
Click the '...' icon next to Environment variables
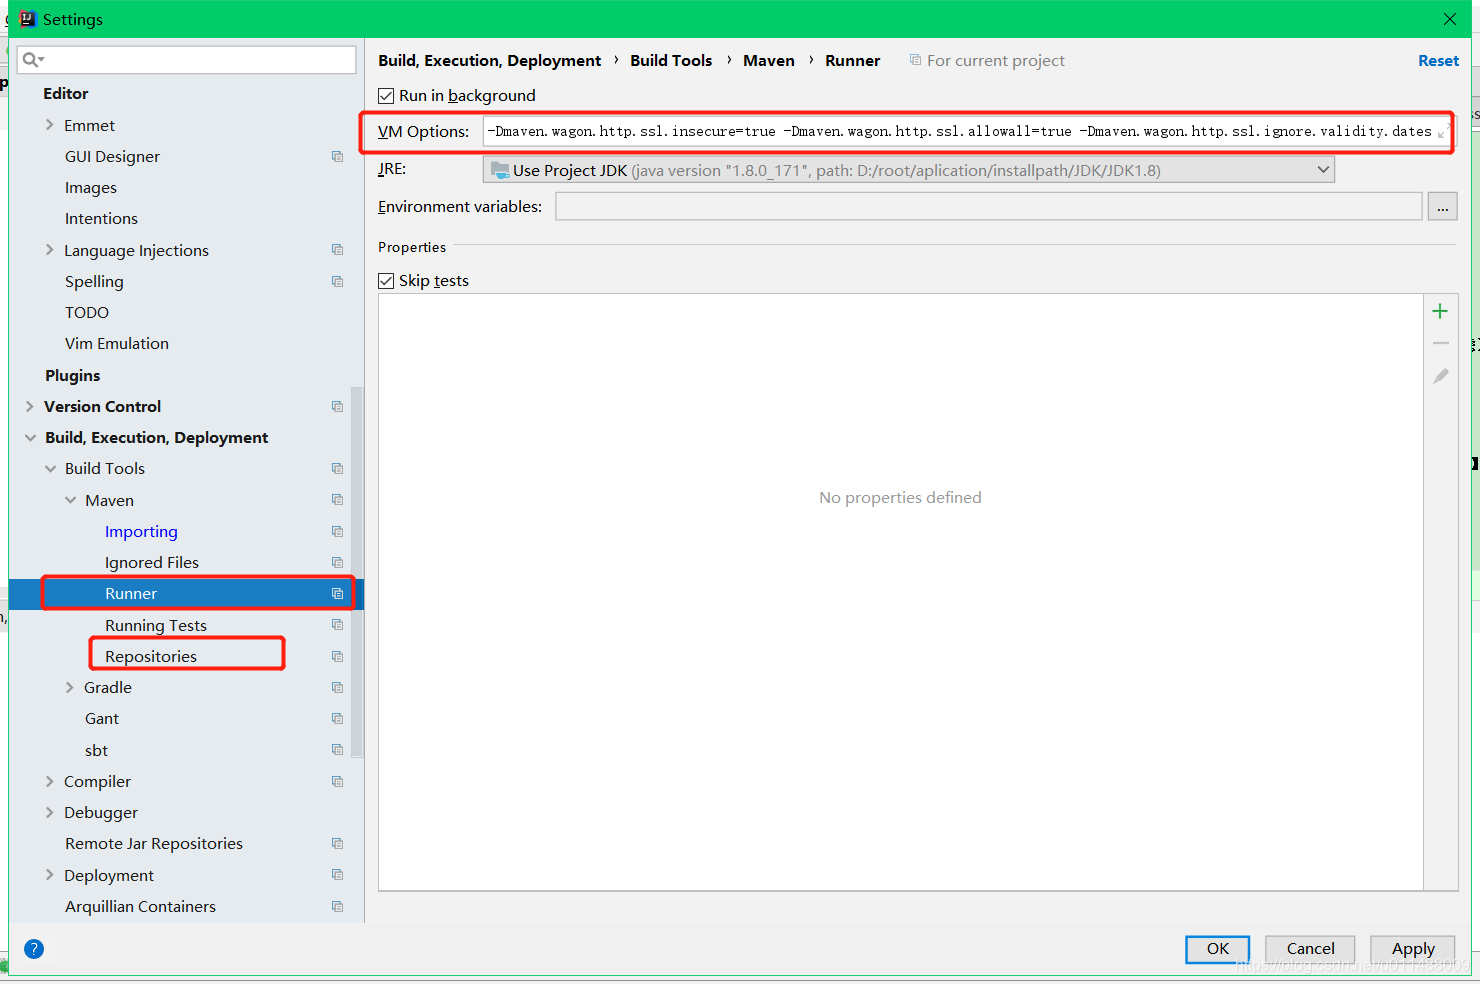pyautogui.click(x=1442, y=206)
